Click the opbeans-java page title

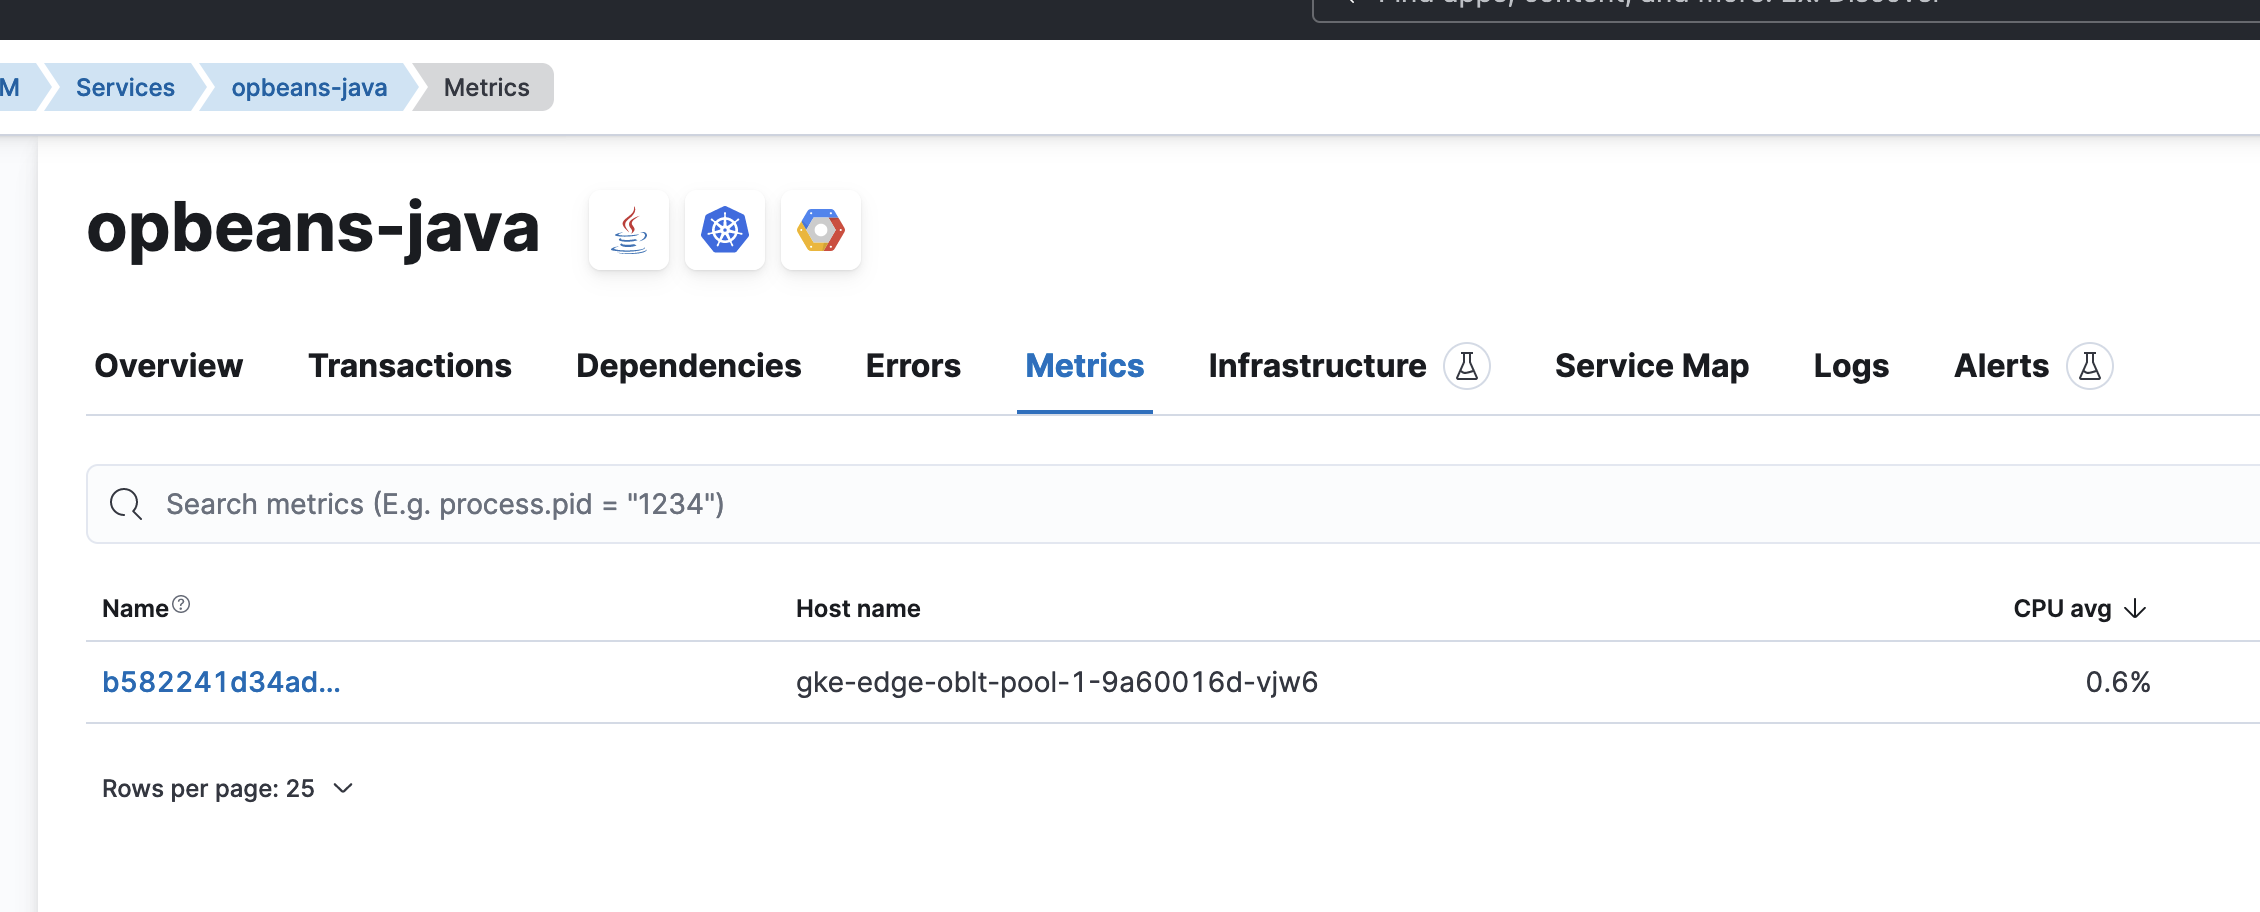(x=313, y=229)
